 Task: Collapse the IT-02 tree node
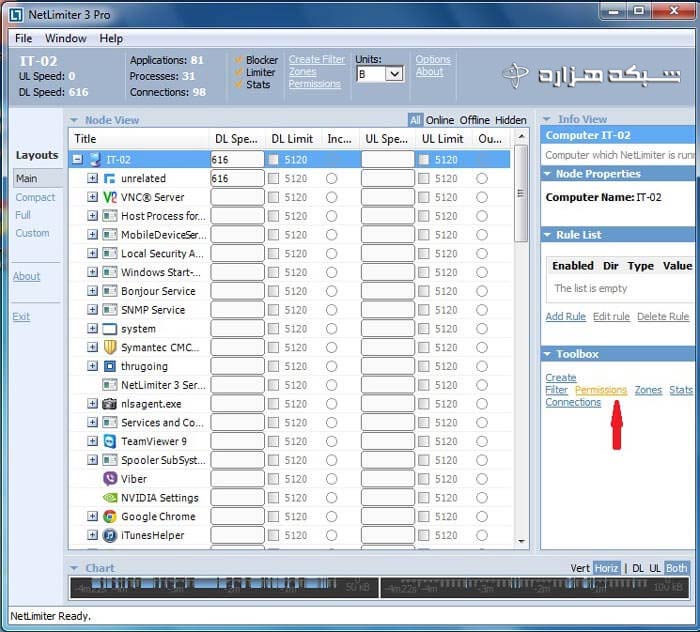click(x=78, y=159)
